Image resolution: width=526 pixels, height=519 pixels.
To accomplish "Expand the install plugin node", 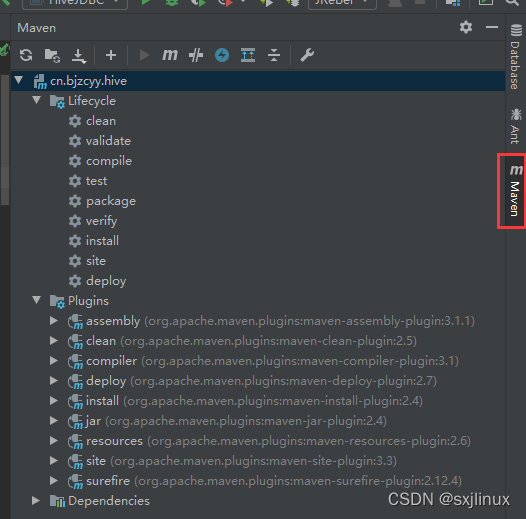I will 54,401.
